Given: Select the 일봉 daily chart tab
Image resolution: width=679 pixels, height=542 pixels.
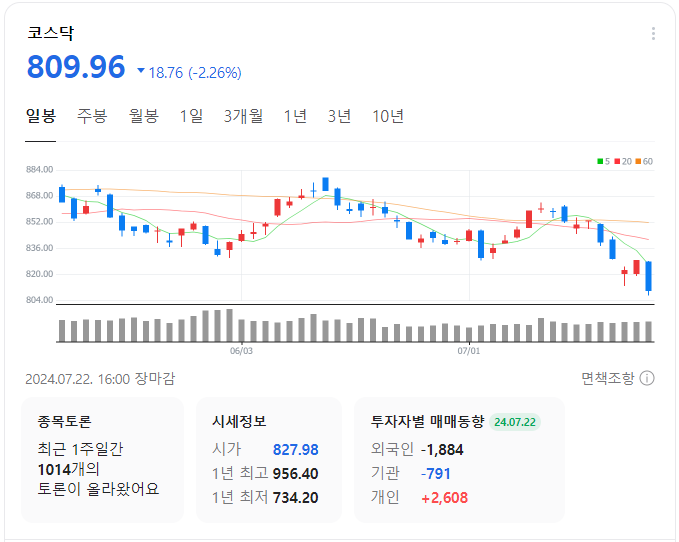Looking at the screenshot, I should tap(41, 116).
